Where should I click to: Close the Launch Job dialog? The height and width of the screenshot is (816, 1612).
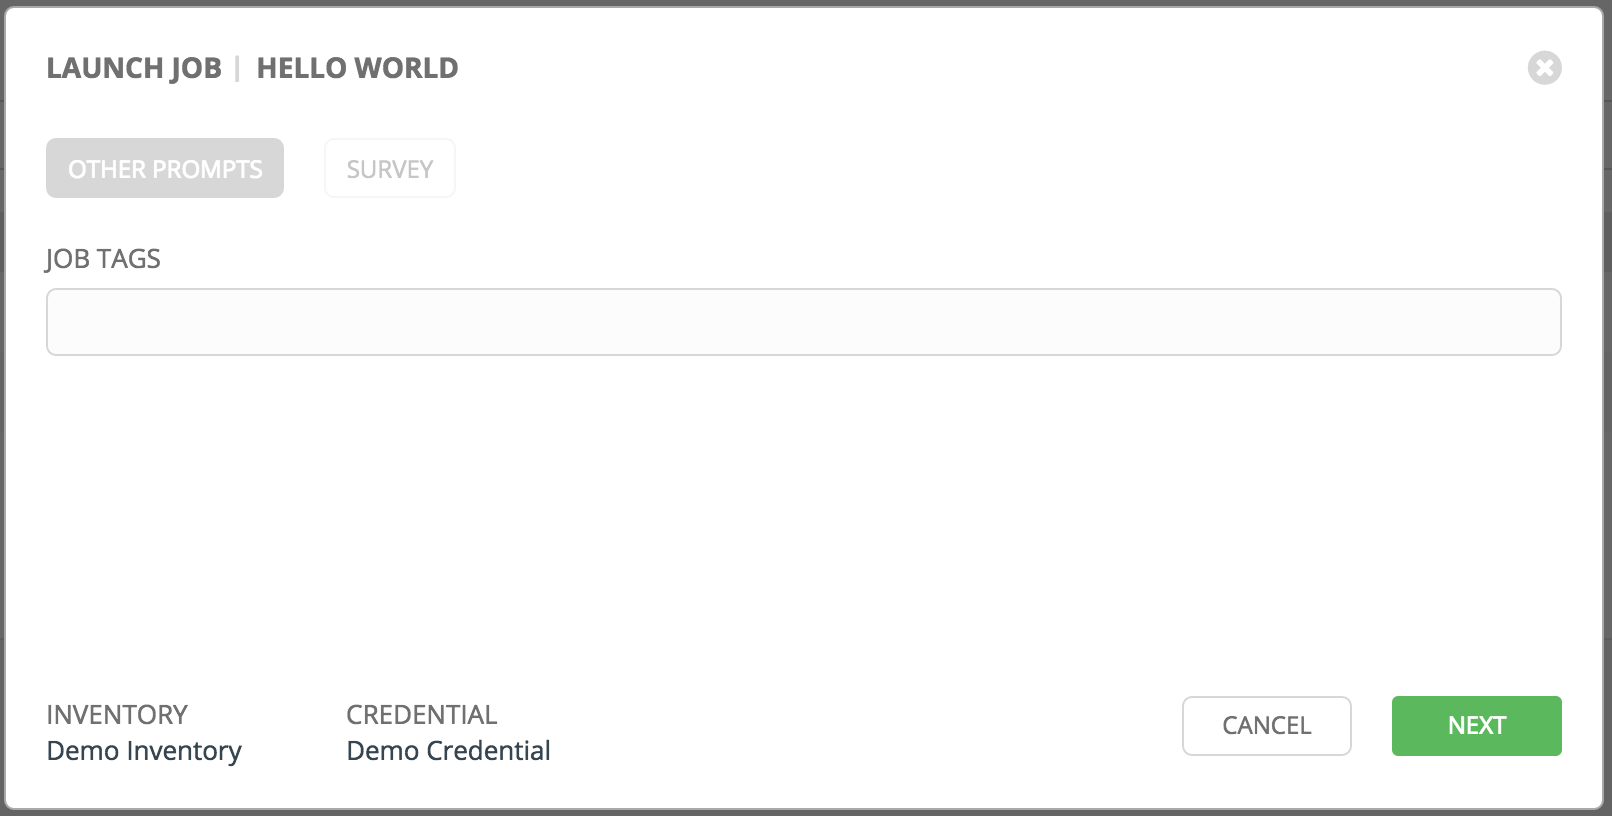pos(1544,68)
